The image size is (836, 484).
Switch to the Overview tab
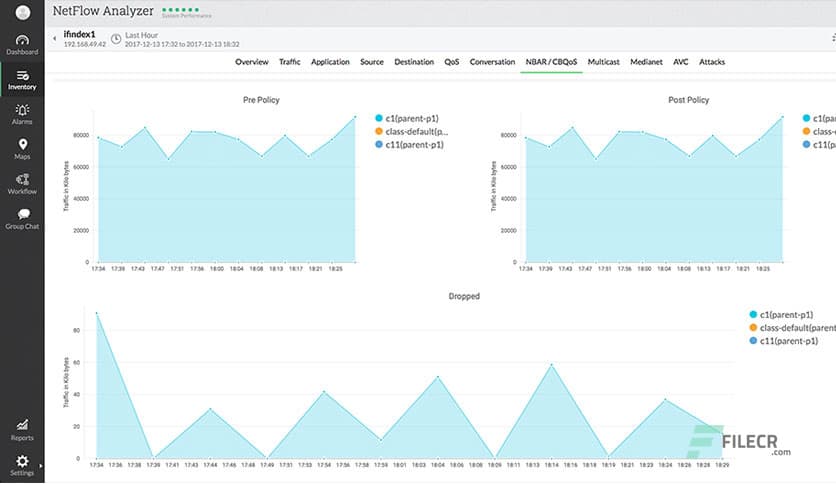click(252, 62)
